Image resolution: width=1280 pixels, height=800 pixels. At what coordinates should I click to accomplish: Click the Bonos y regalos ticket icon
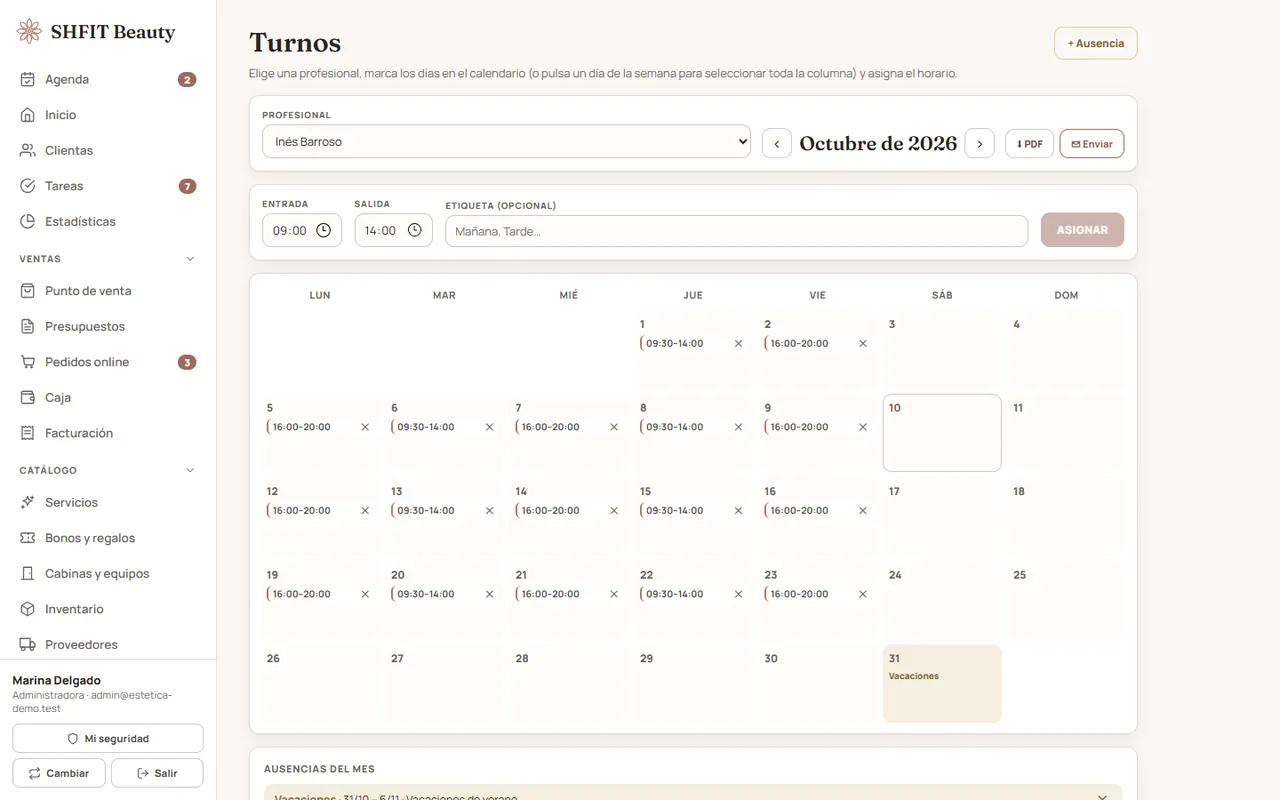[28, 538]
